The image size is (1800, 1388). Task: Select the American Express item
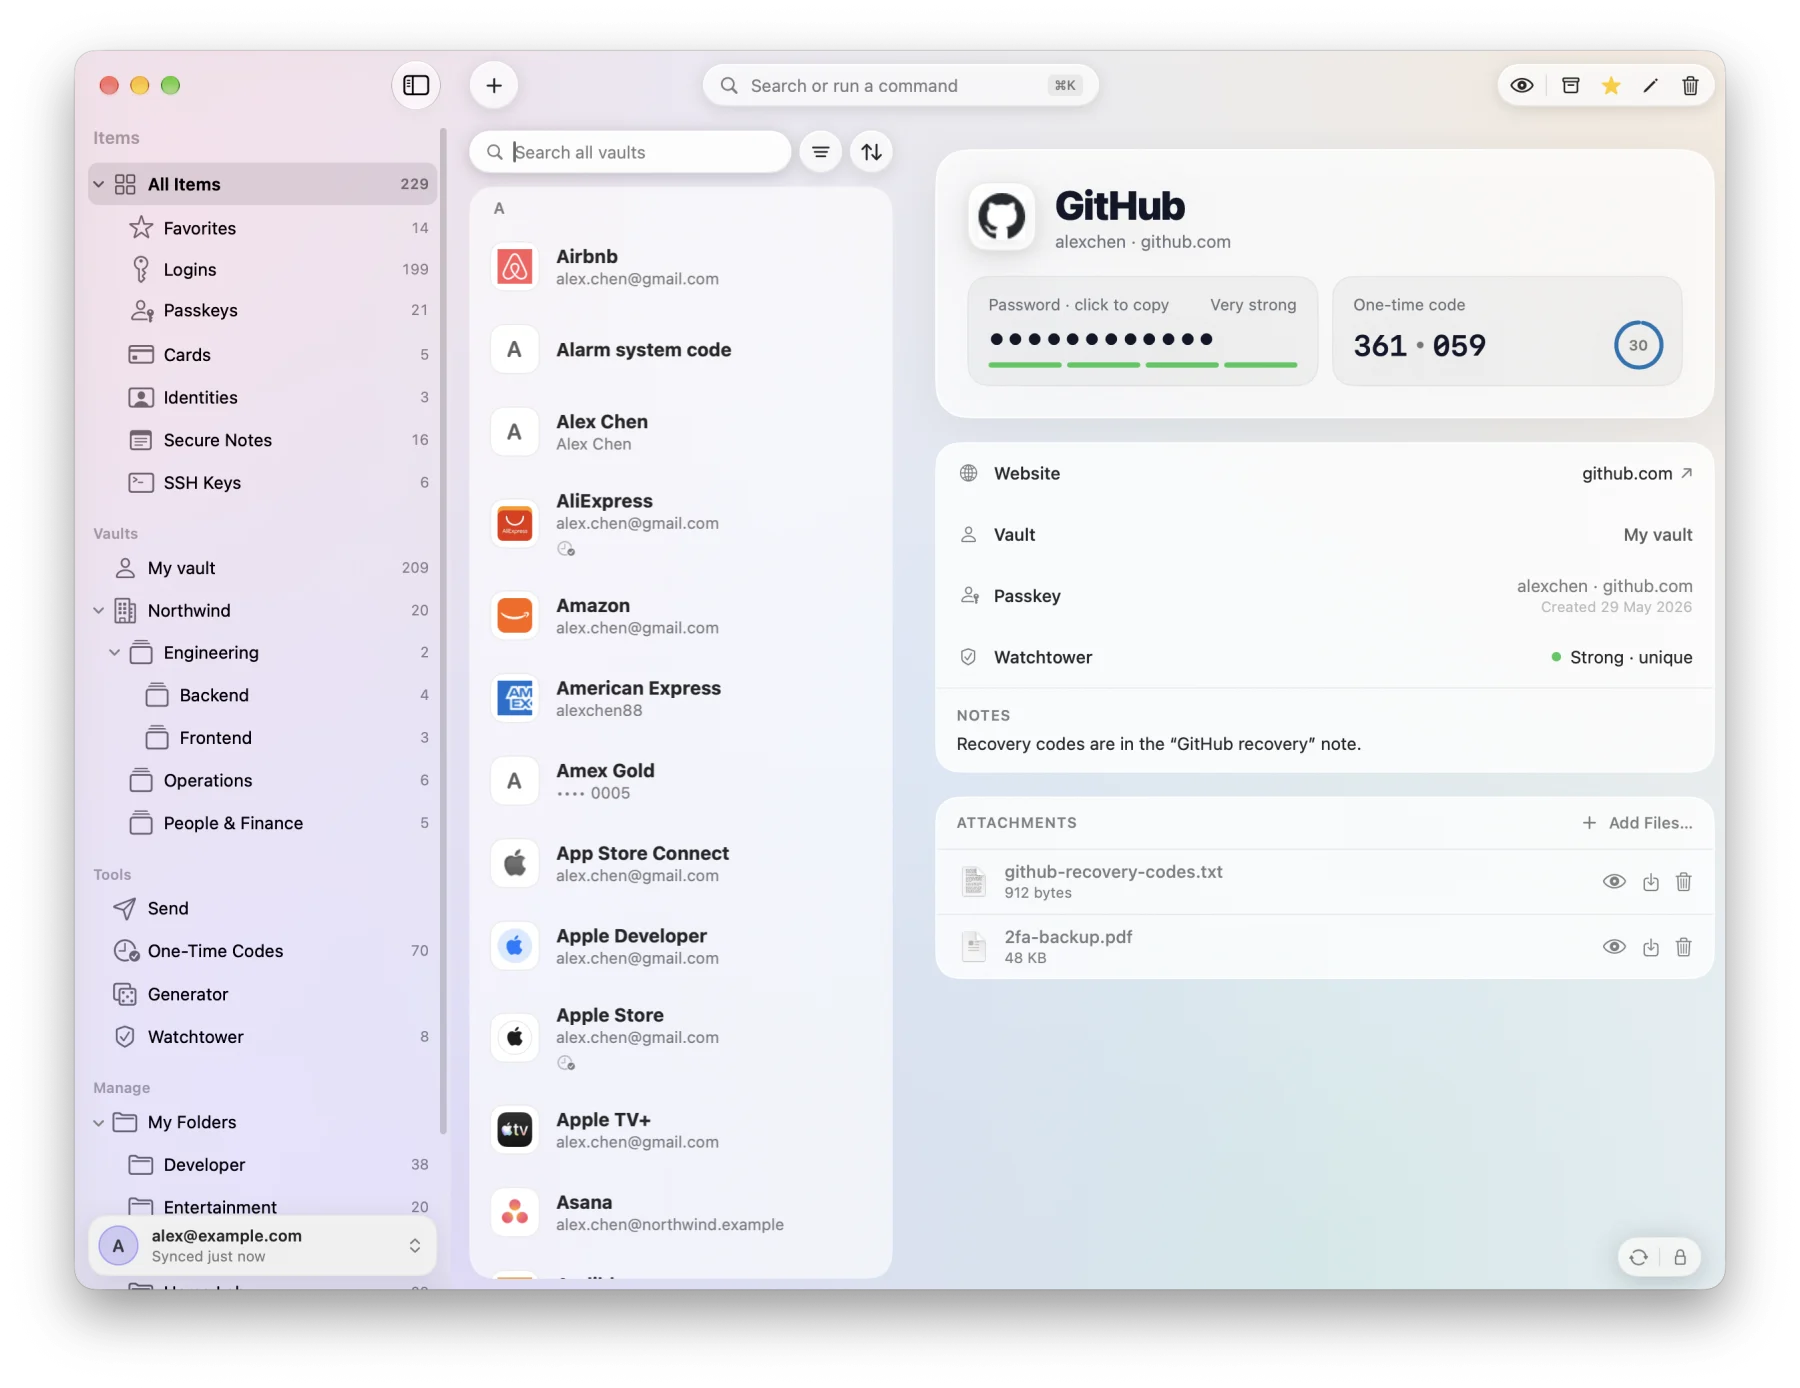click(680, 698)
